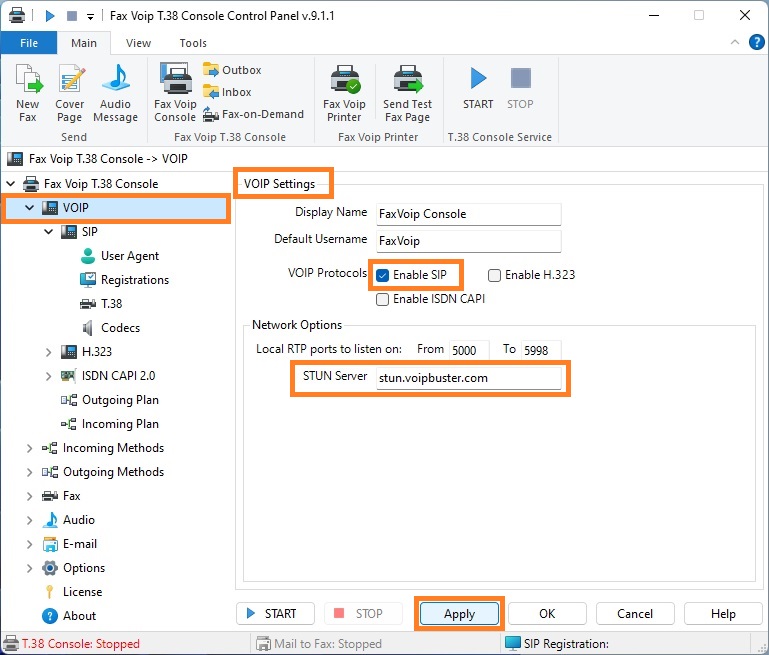Check the Enable ISDN CAPI checkbox
Viewport: 769px width, 655px height.
pyautogui.click(x=383, y=300)
